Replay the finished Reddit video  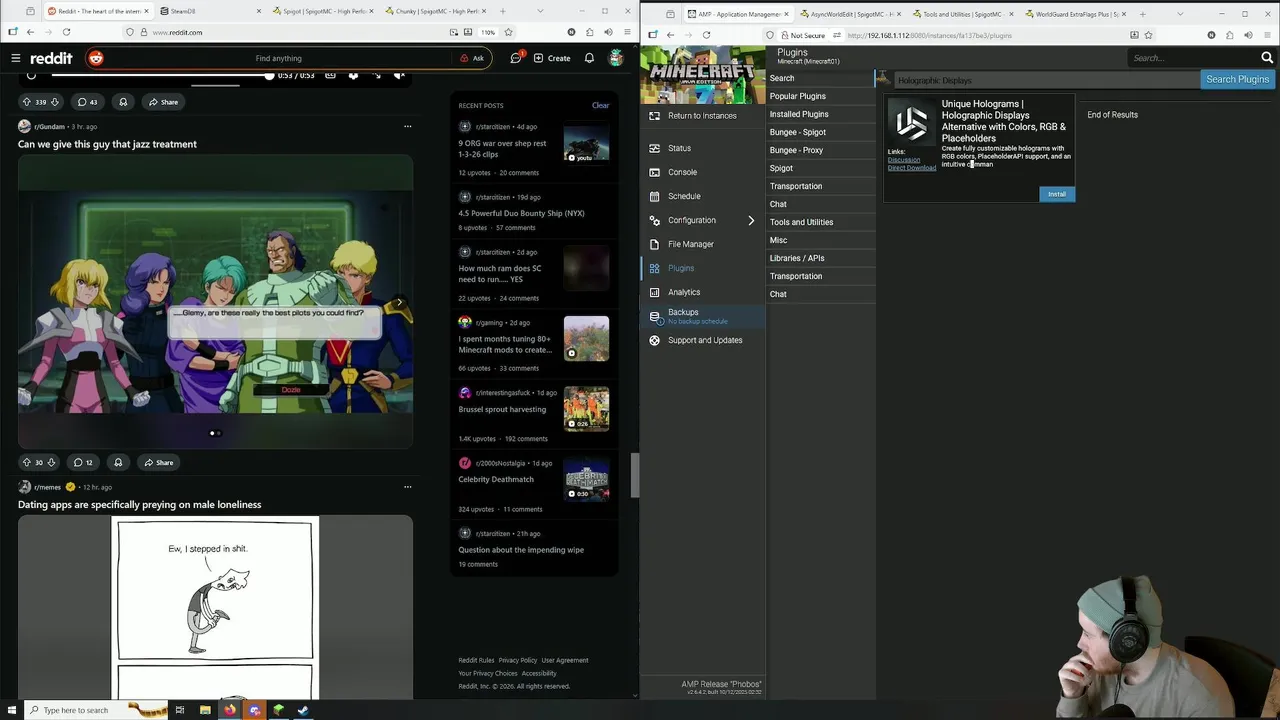point(31,76)
